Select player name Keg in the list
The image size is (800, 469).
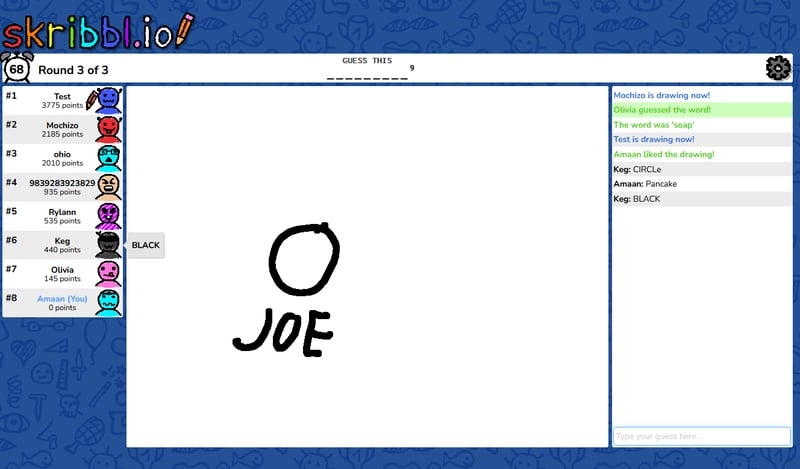(x=62, y=241)
